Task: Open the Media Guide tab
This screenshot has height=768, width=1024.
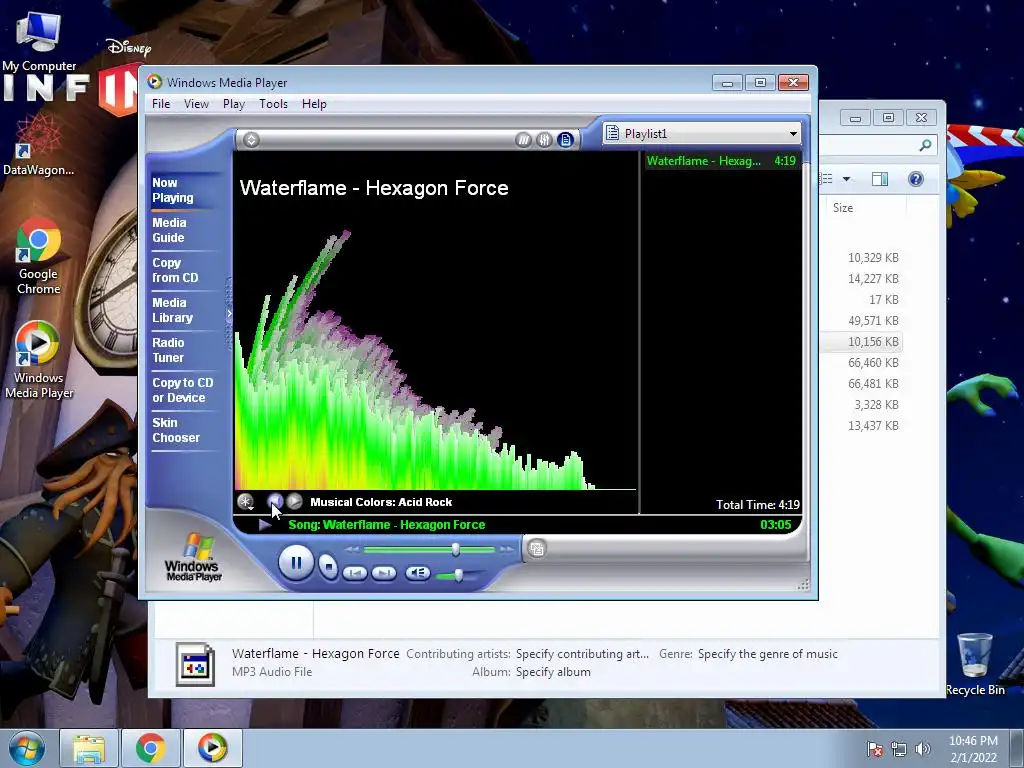Action: click(185, 230)
